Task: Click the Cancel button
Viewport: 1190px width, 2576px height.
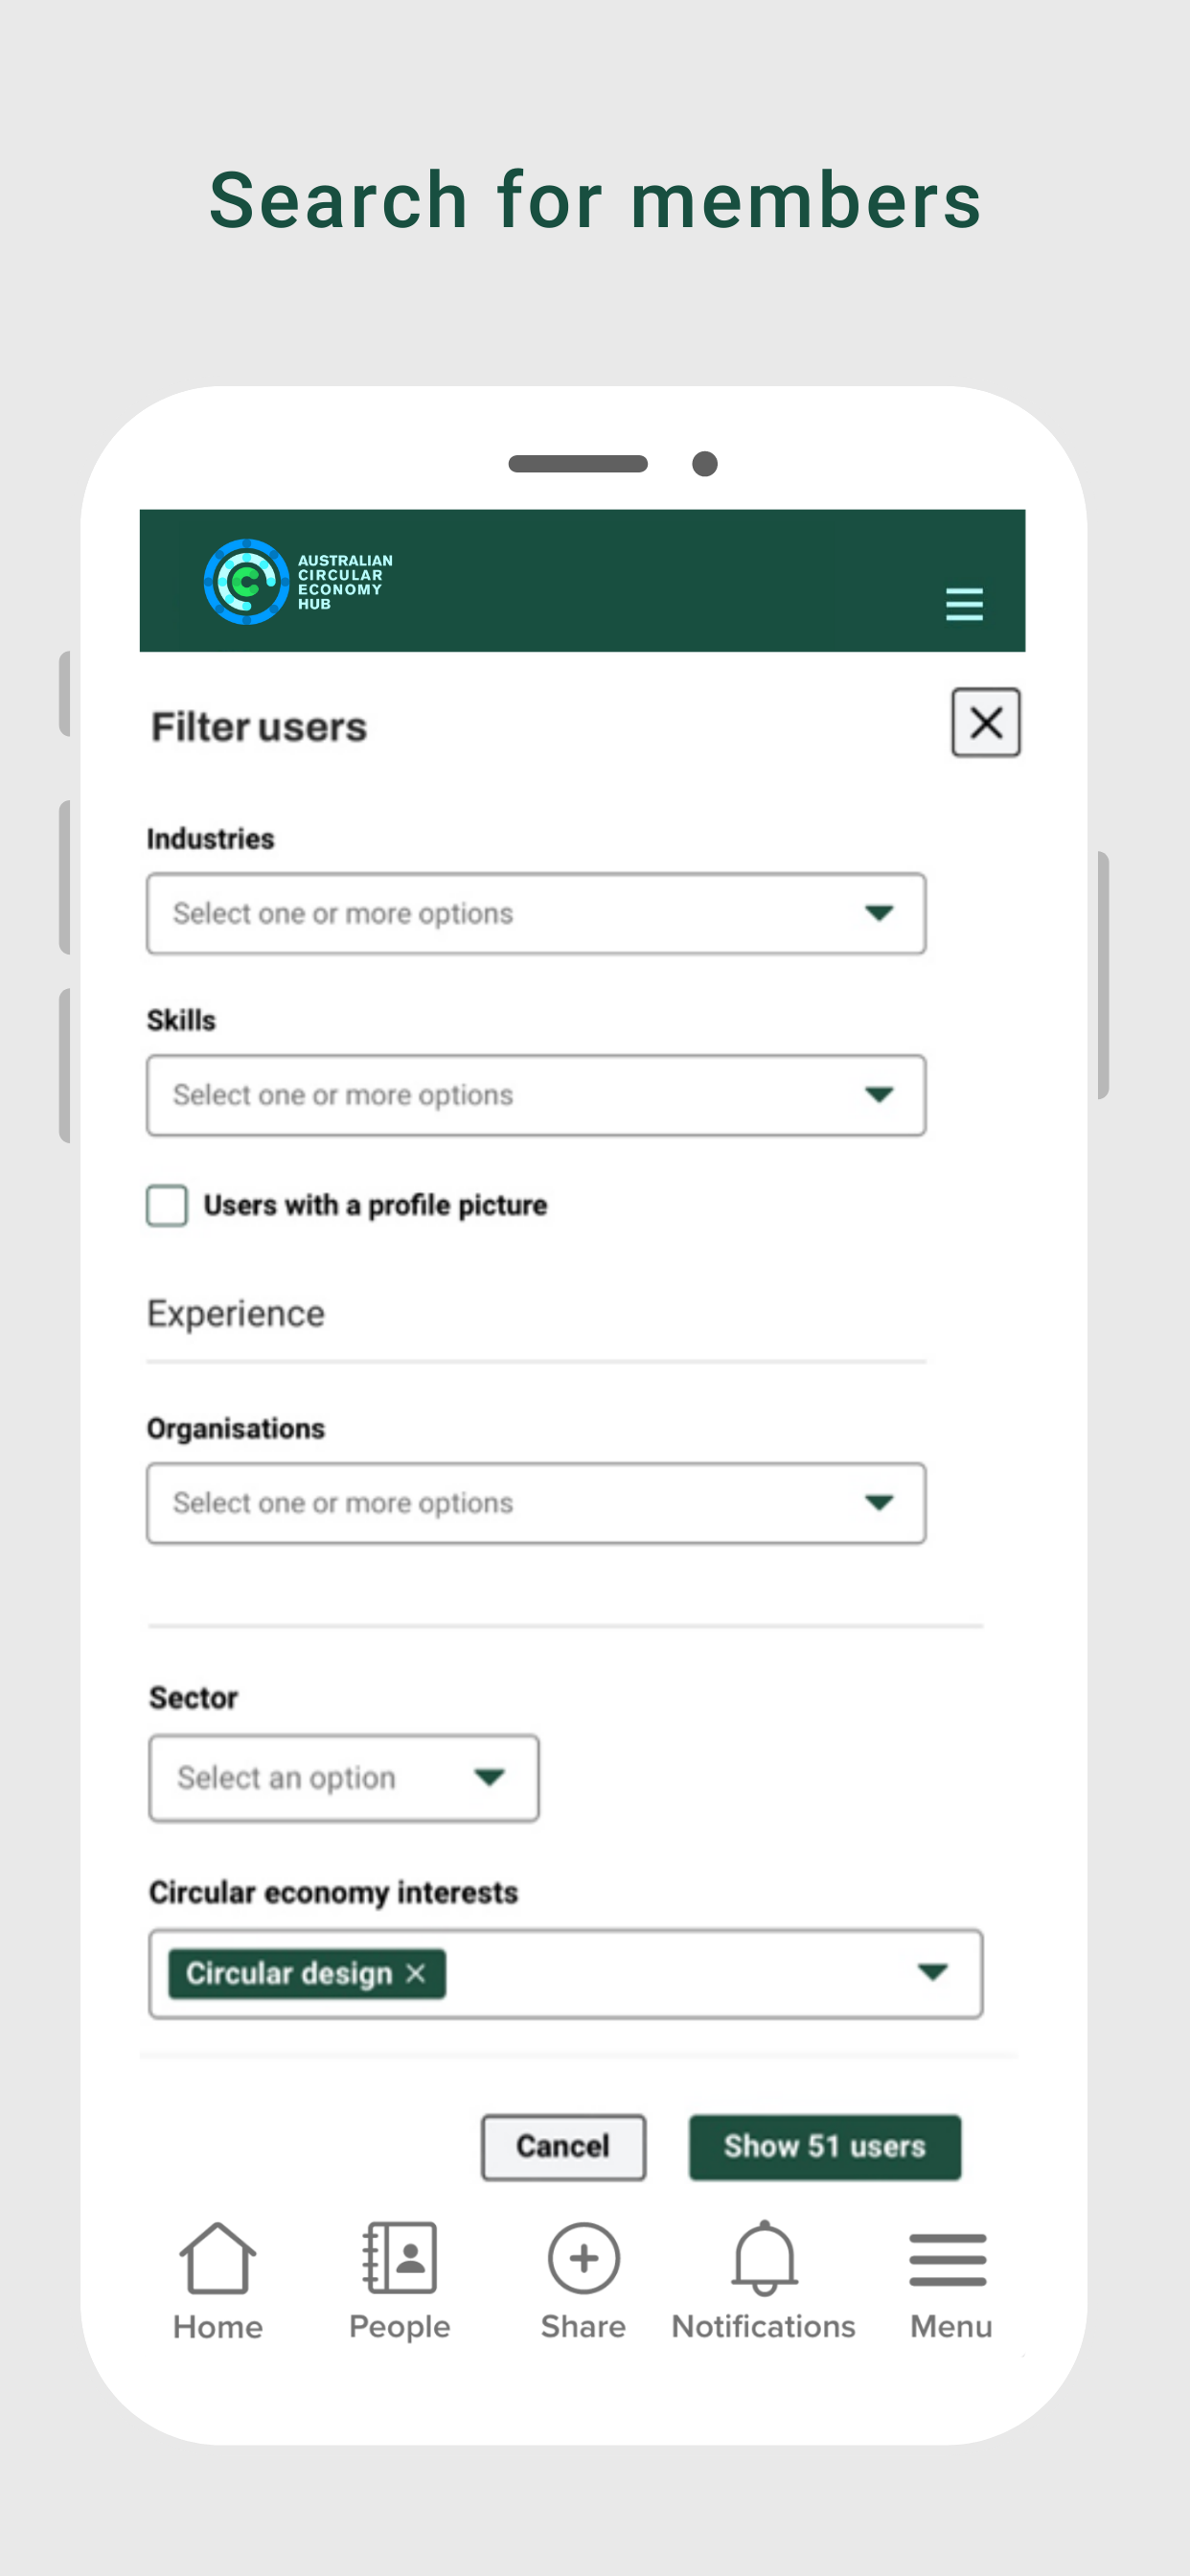Action: [x=563, y=2147]
